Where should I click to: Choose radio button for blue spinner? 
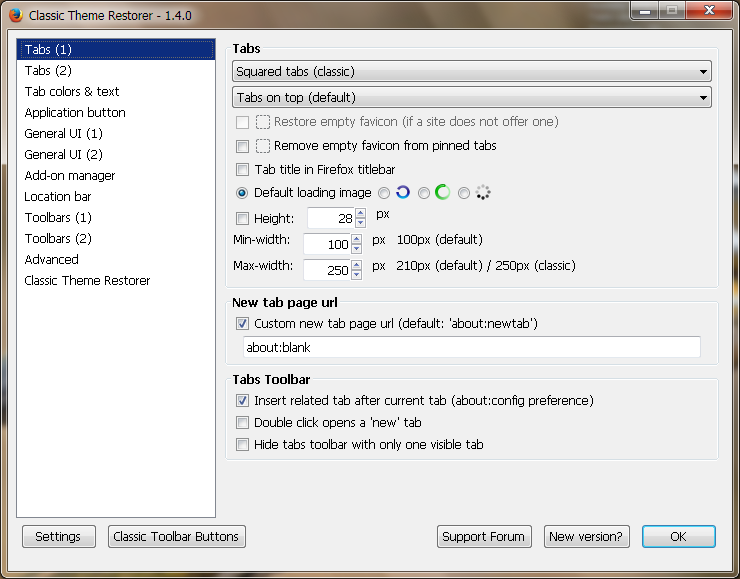(384, 193)
